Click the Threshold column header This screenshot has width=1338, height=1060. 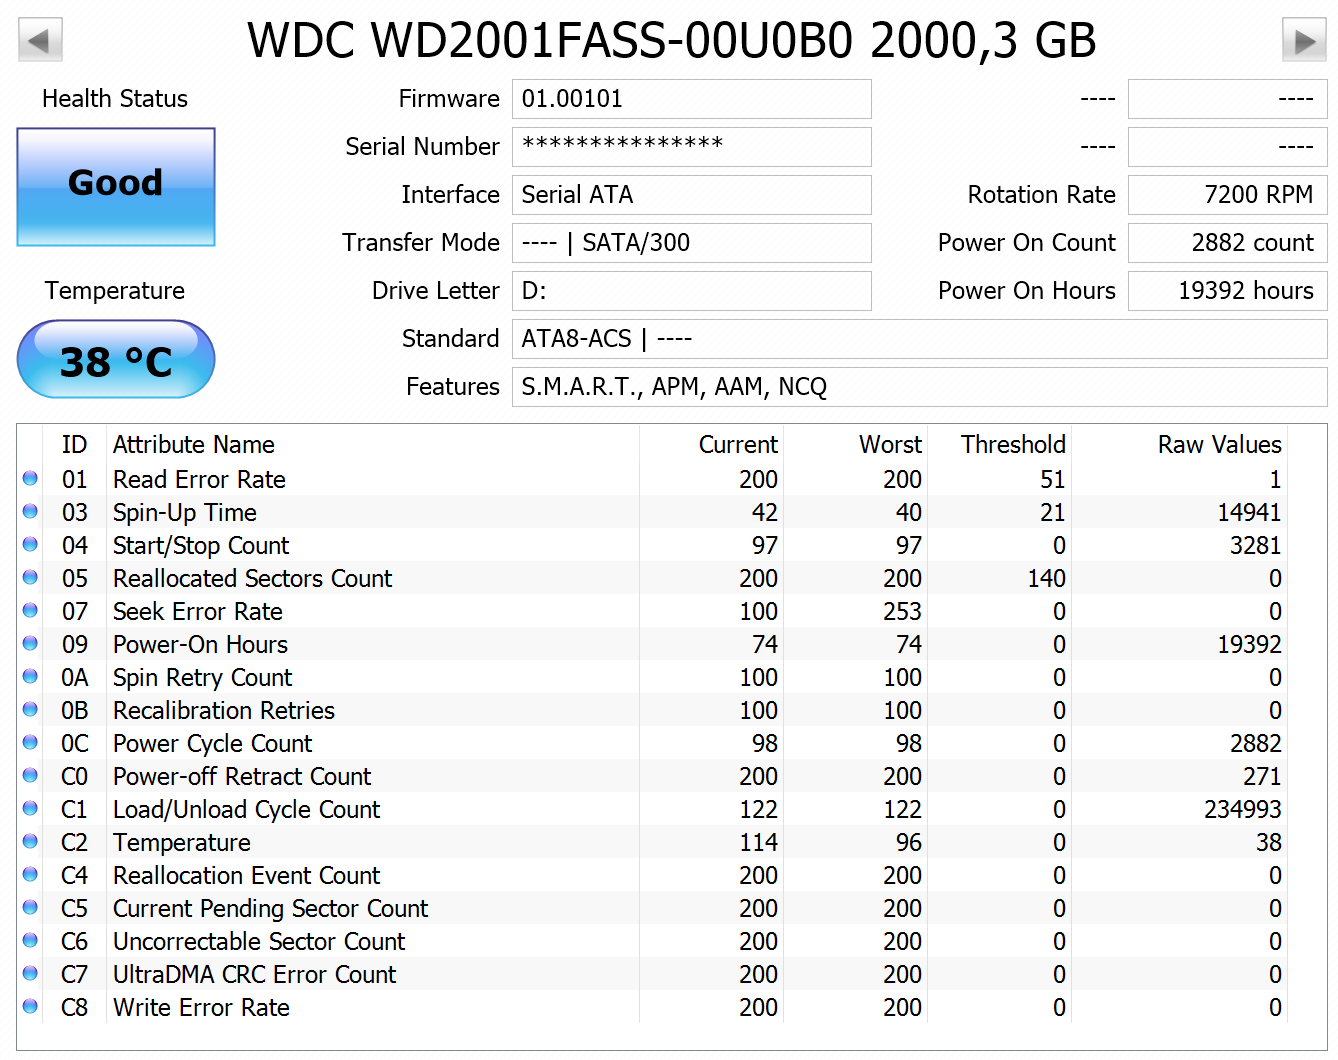[1013, 445]
